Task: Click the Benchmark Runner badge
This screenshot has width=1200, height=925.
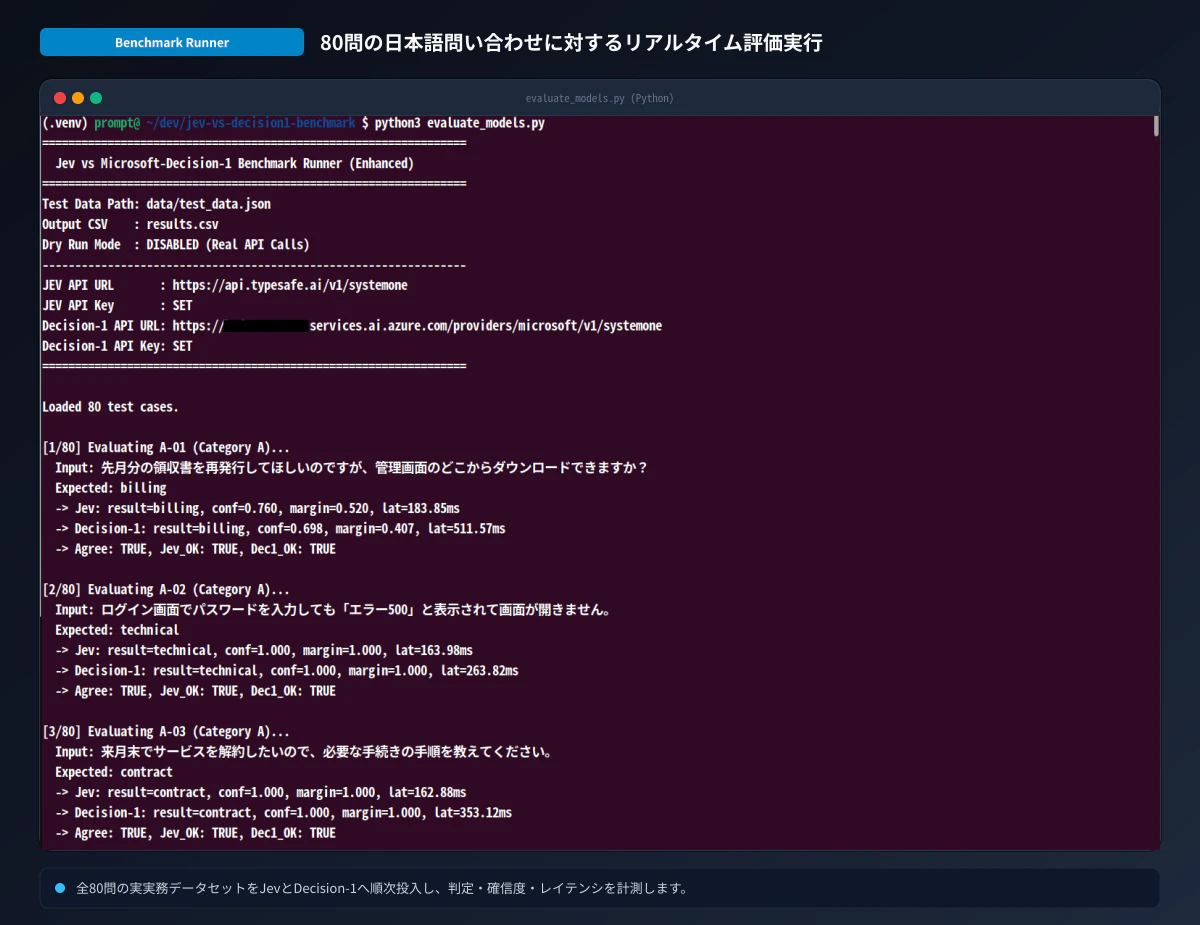Action: [172, 42]
